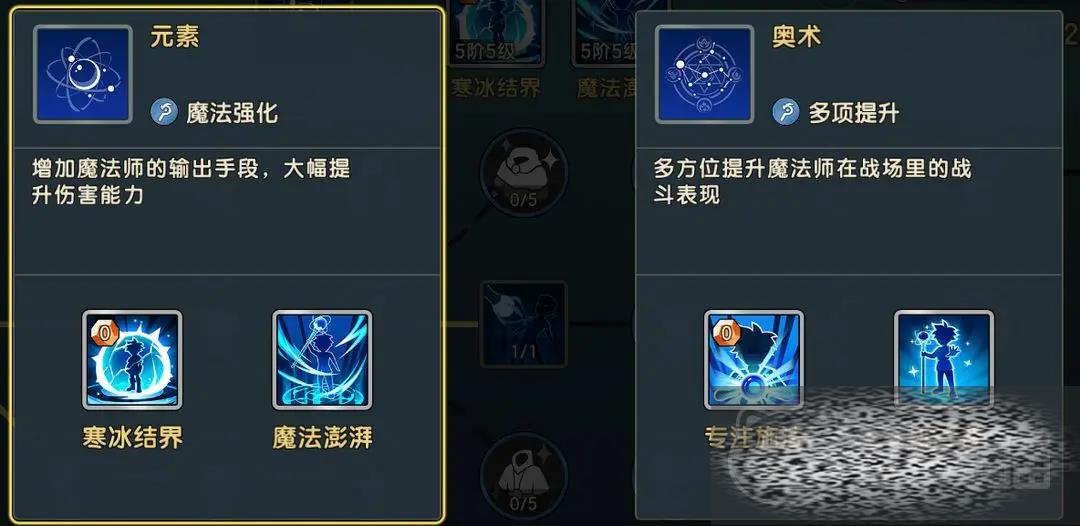The width and height of the screenshot is (1080, 526).
Task: Click the 奥术 title text
Action: coord(797,36)
